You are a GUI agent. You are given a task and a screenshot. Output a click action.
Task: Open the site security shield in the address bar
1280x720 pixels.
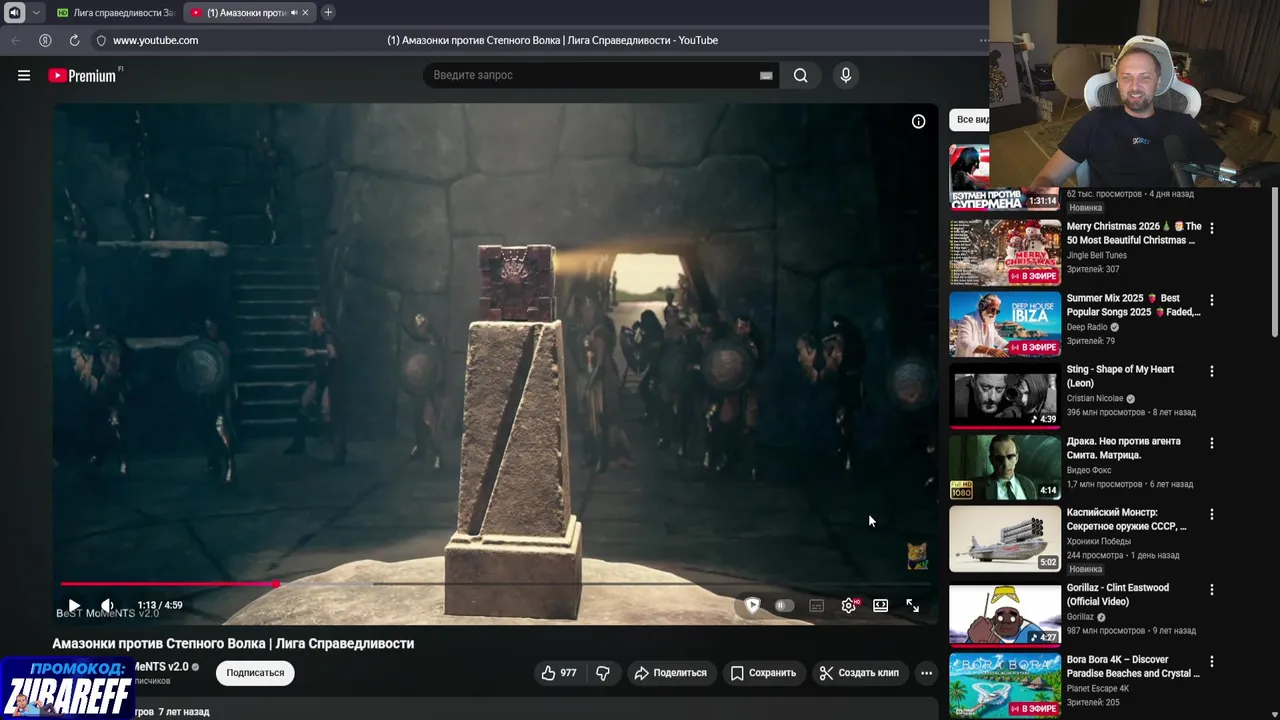tap(101, 40)
